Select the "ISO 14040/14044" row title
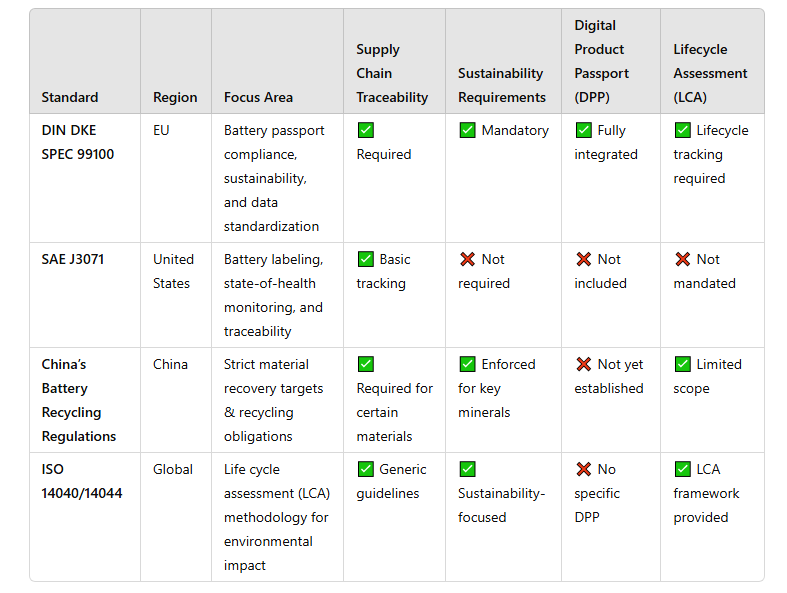The height and width of the screenshot is (593, 787). click(82, 481)
